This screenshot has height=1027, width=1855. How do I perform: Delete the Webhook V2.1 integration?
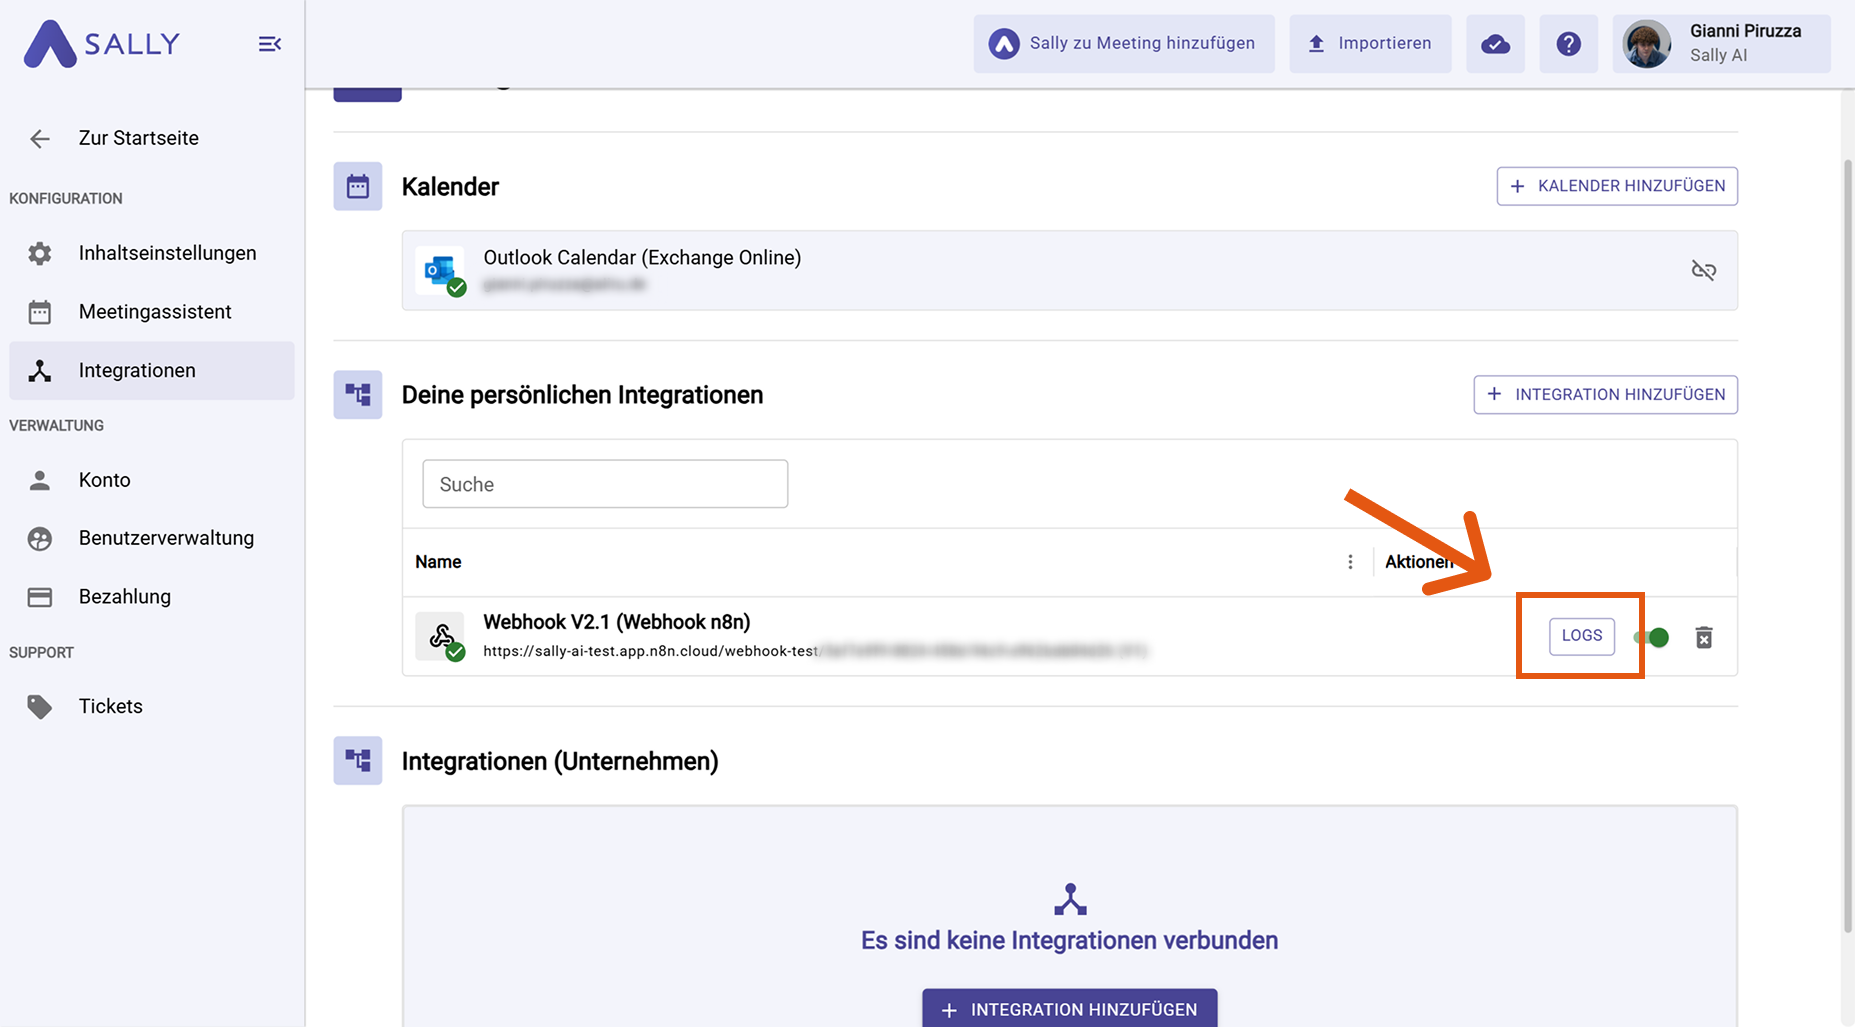point(1704,638)
